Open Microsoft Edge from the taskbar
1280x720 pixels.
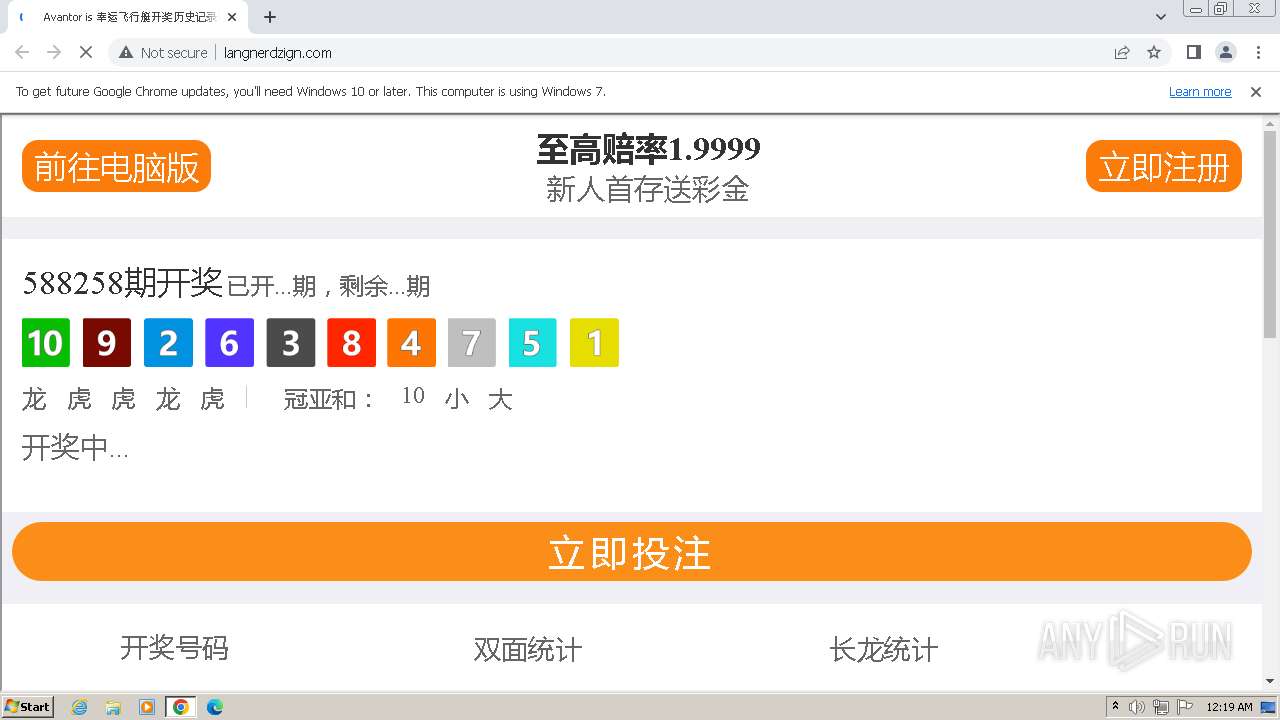point(215,707)
